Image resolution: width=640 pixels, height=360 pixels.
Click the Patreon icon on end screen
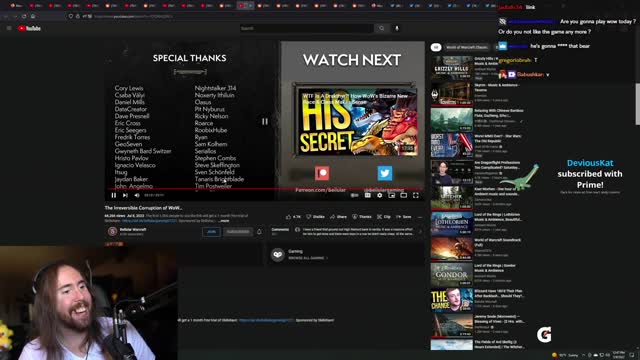(x=322, y=173)
